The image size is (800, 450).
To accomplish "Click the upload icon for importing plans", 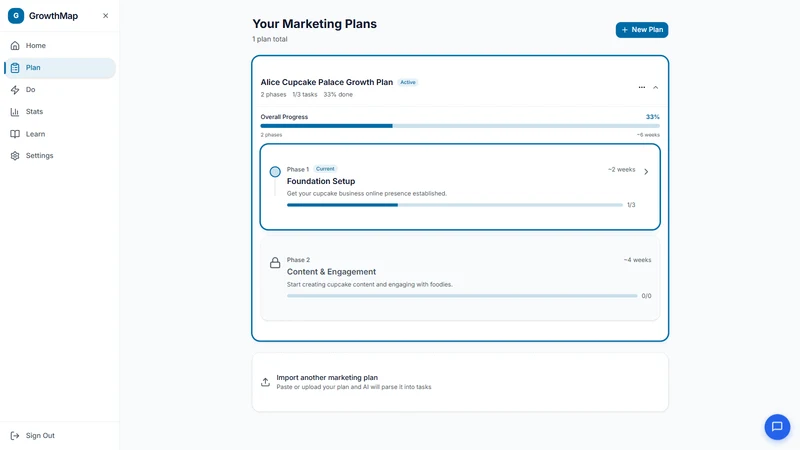I will [x=265, y=382].
